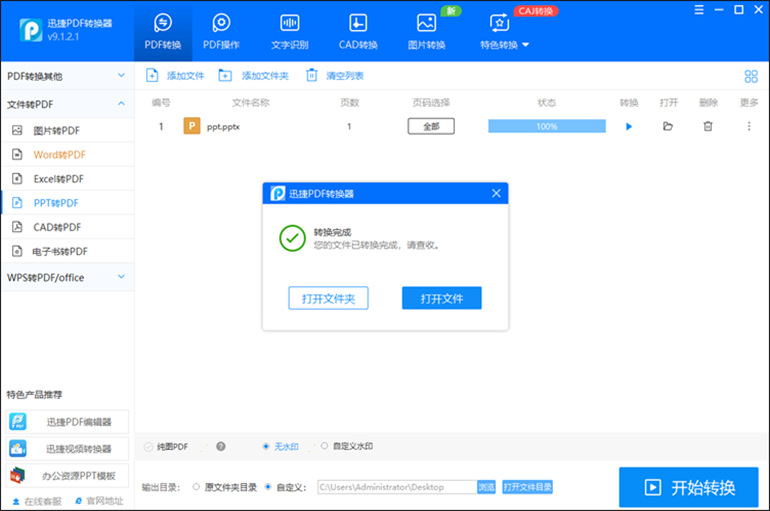Open the more options dots for ppt.pptx
770x511 pixels.
pos(749,126)
